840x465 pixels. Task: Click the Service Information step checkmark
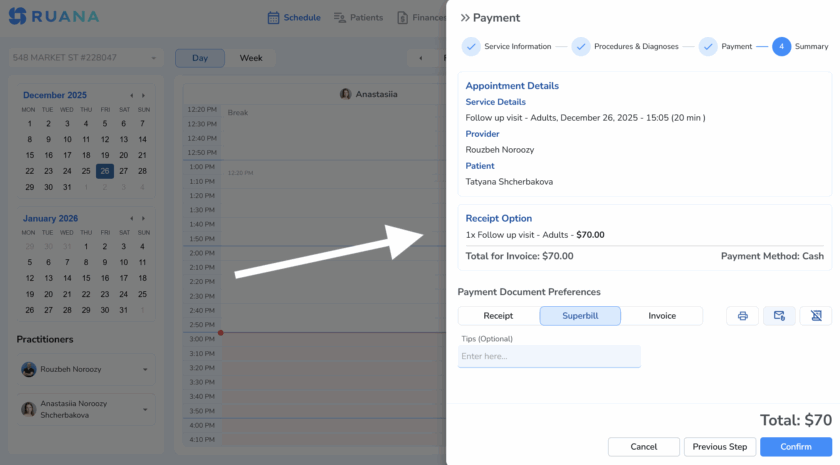[471, 47]
